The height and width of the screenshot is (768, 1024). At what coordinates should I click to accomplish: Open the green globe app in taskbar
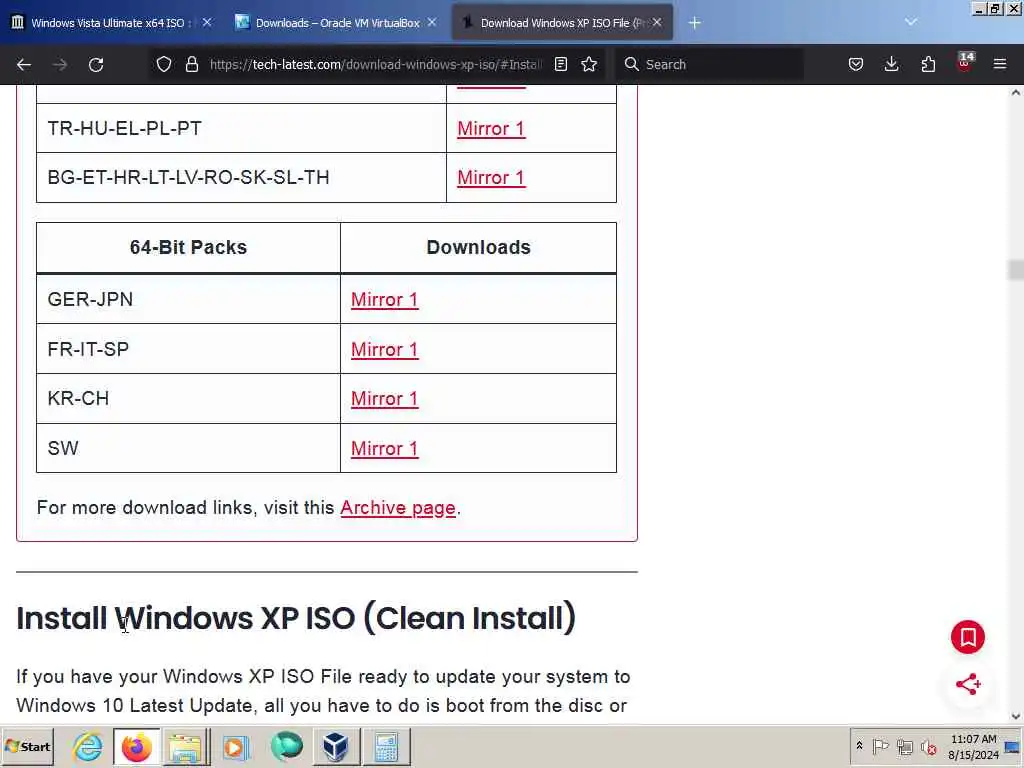coord(286,746)
